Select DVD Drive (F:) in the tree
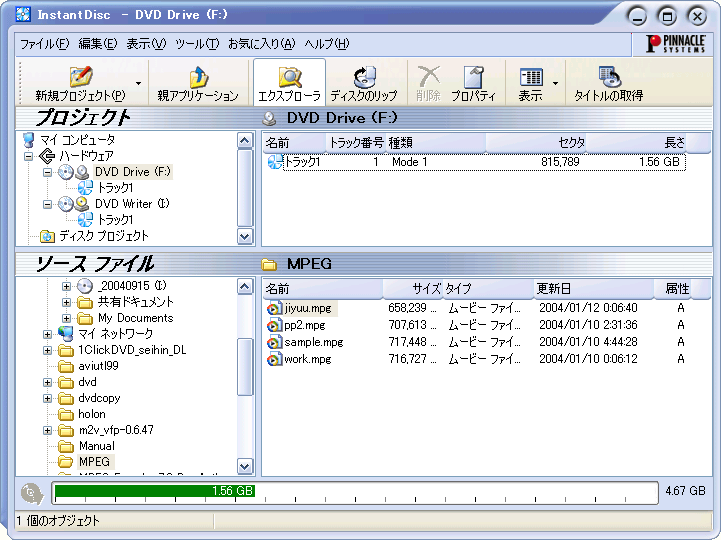Screen dimensions: 721x540 click(133, 172)
